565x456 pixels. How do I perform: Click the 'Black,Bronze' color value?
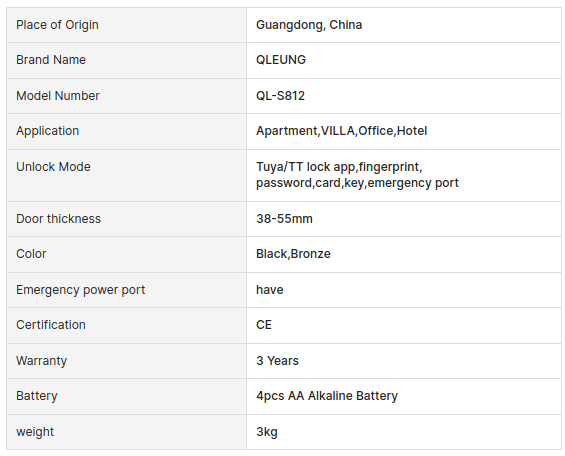point(293,254)
